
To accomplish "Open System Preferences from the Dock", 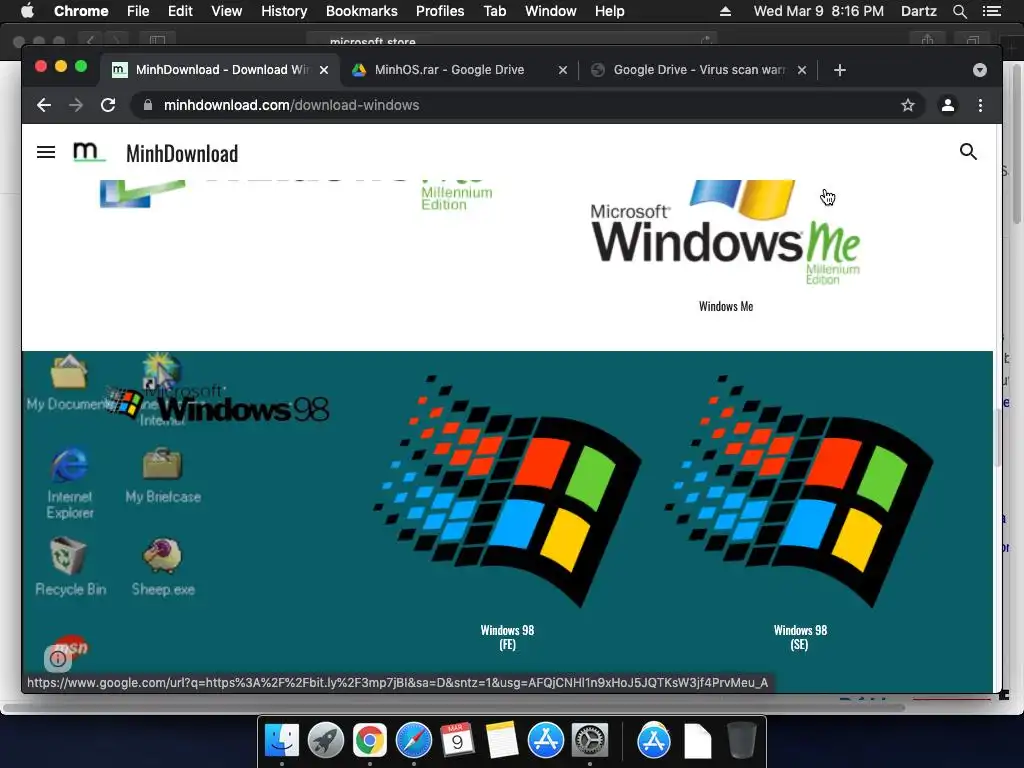I will (x=590, y=741).
